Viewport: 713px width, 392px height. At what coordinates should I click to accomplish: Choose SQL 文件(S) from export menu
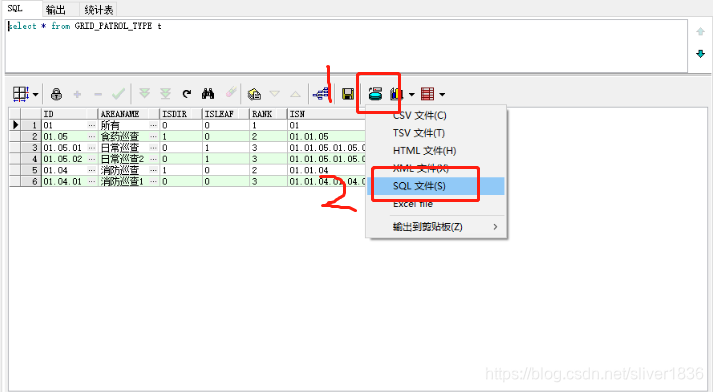[437, 186]
